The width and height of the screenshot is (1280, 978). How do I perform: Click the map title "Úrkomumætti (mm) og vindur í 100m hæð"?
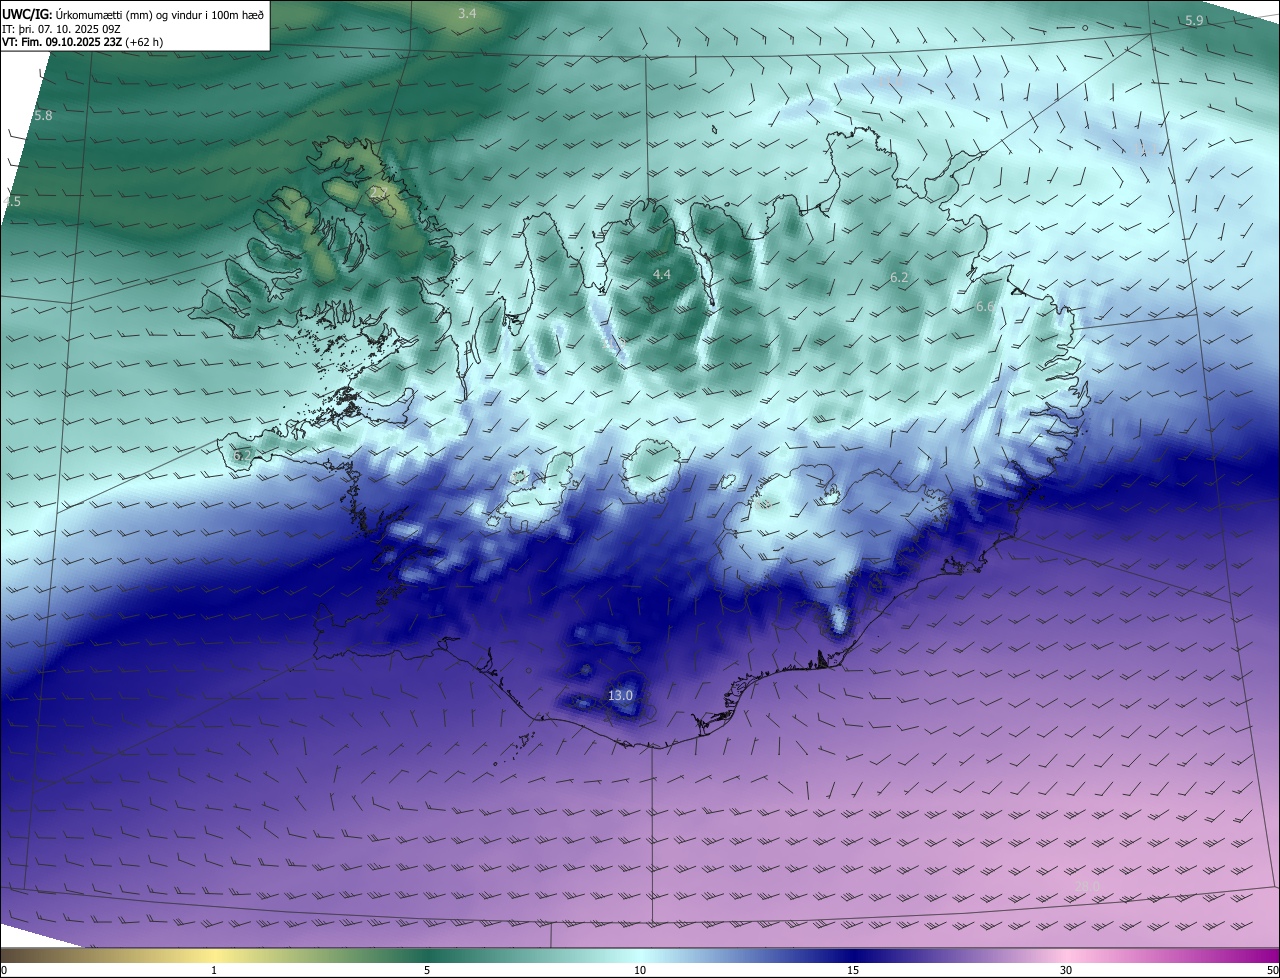point(159,14)
